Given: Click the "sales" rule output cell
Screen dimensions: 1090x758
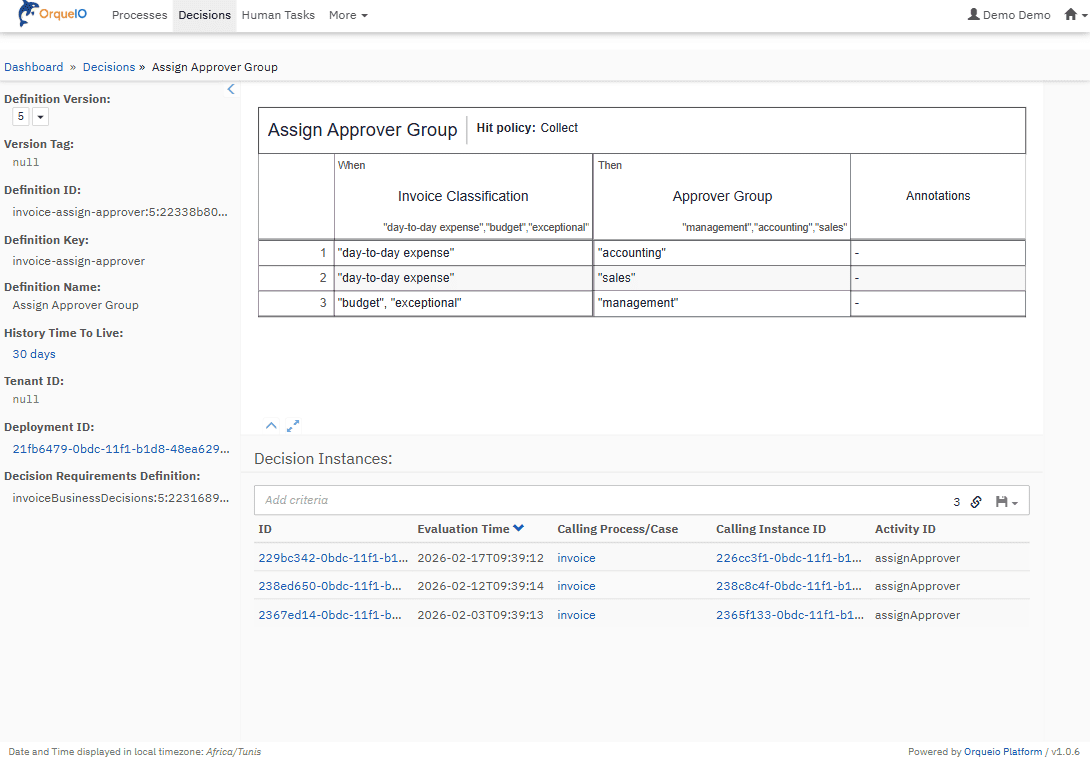Looking at the screenshot, I should pos(722,278).
